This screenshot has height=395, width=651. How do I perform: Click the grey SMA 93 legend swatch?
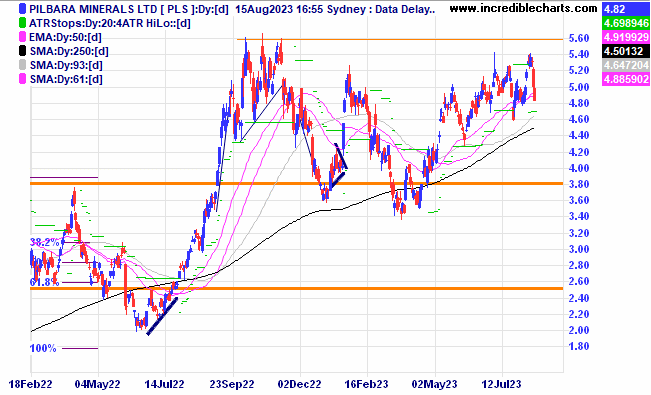[22, 65]
